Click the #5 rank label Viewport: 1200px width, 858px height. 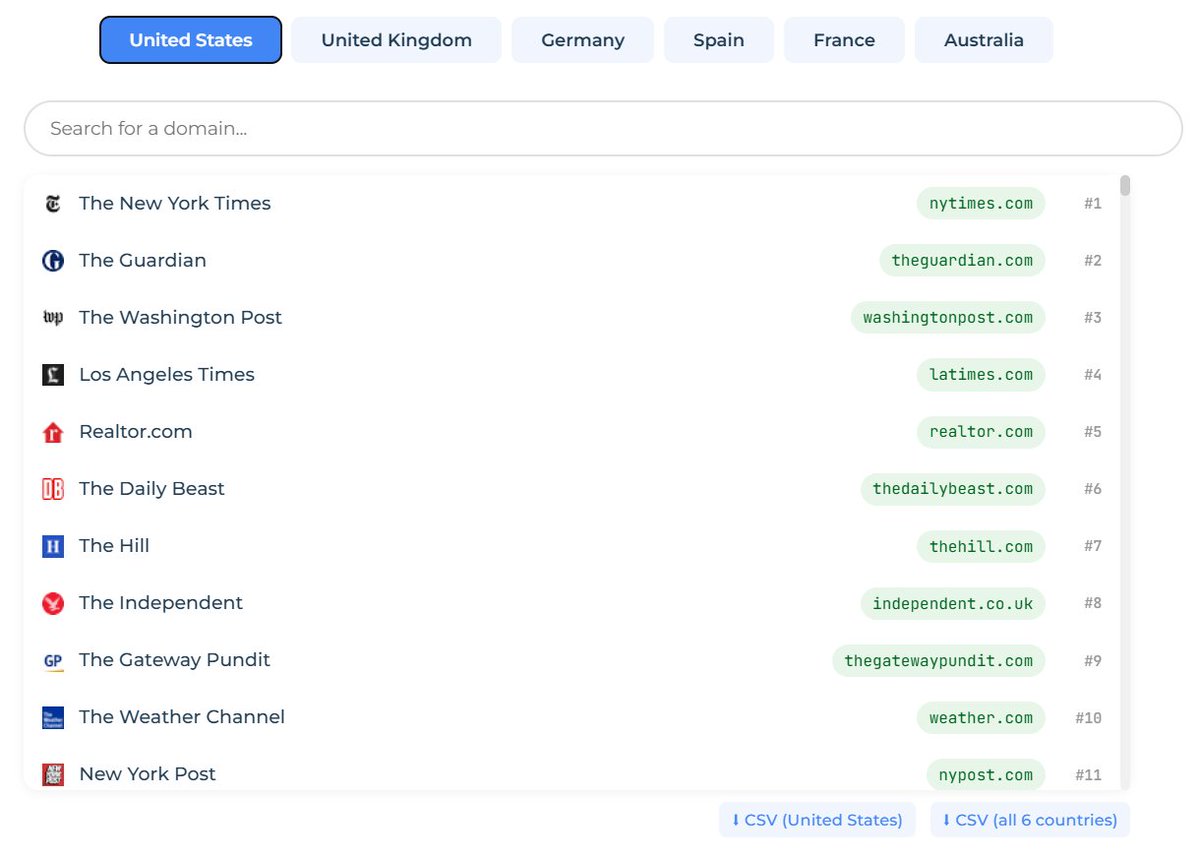click(1093, 432)
